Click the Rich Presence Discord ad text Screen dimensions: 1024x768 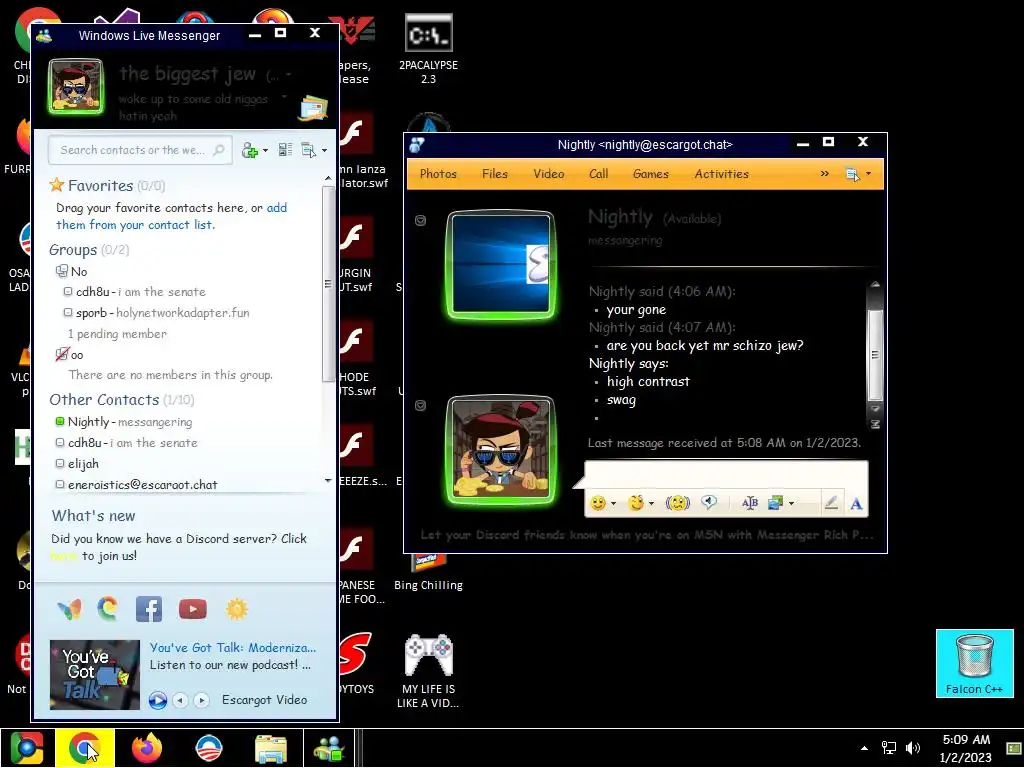(x=647, y=534)
